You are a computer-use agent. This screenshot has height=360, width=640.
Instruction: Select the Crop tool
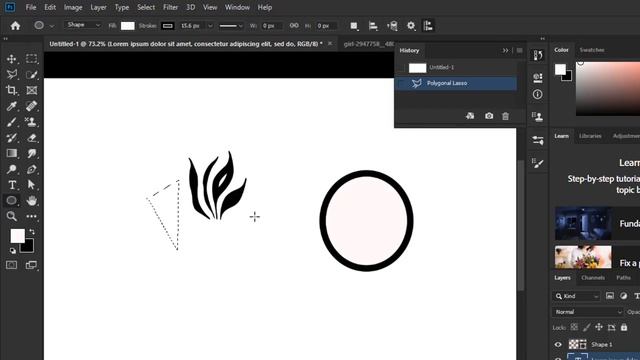point(11,90)
